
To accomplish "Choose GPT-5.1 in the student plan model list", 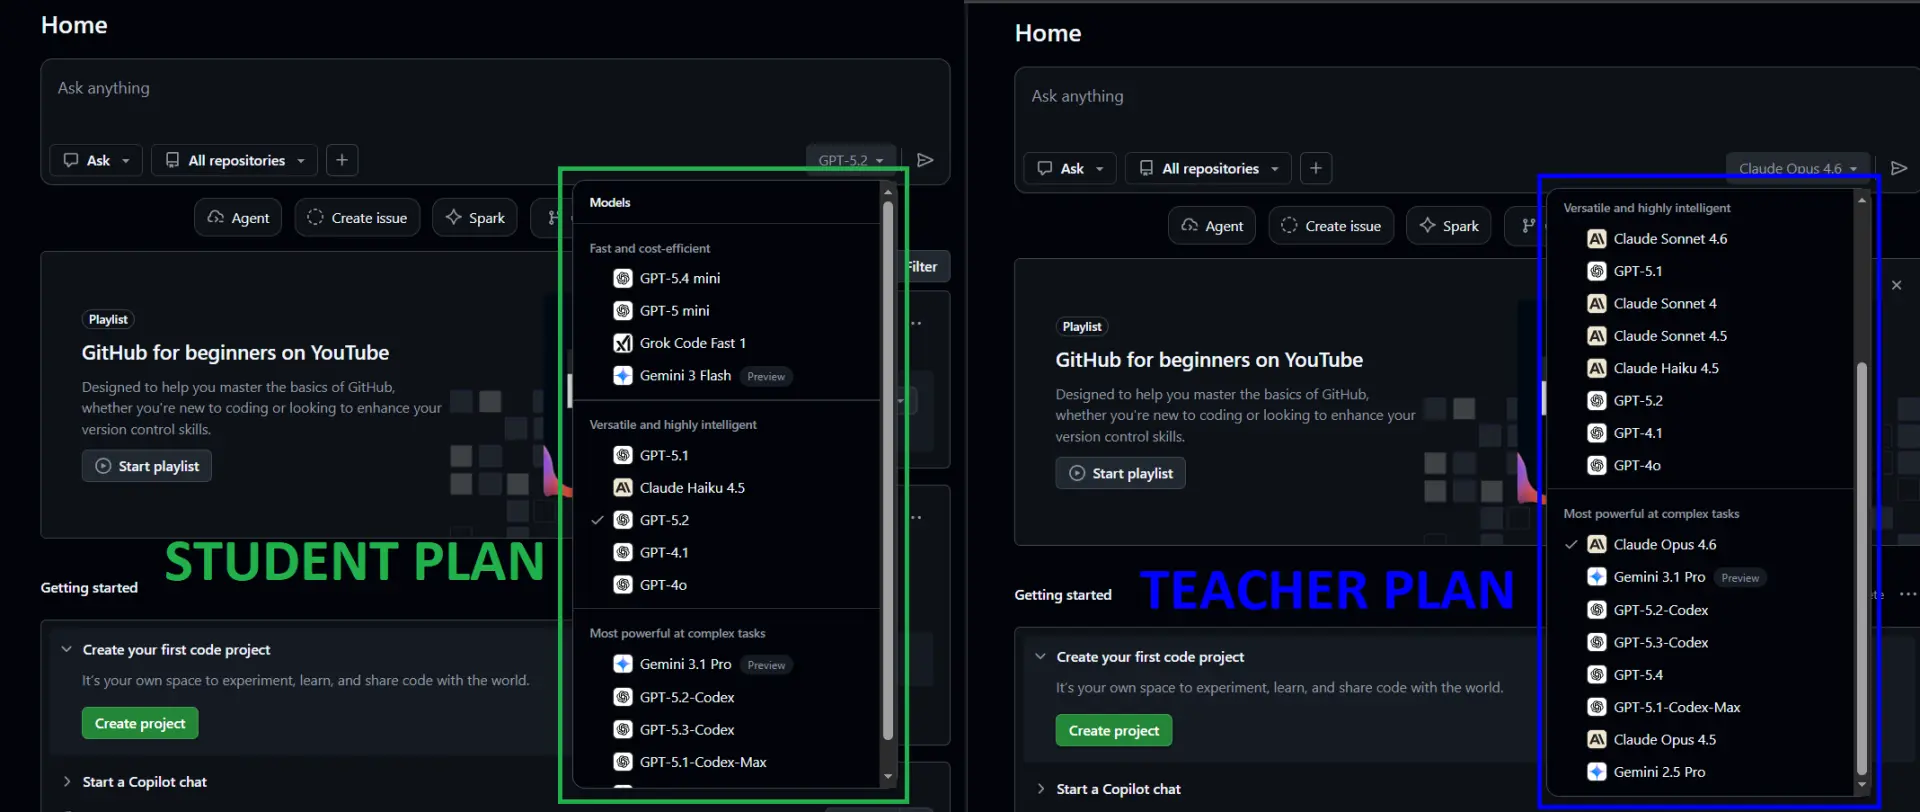I will tap(728, 455).
